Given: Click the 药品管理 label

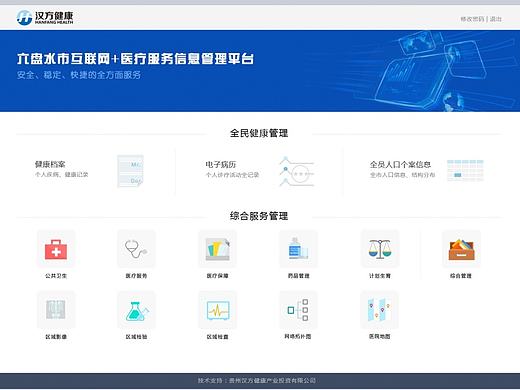Looking at the screenshot, I should pyautogui.click(x=298, y=276).
